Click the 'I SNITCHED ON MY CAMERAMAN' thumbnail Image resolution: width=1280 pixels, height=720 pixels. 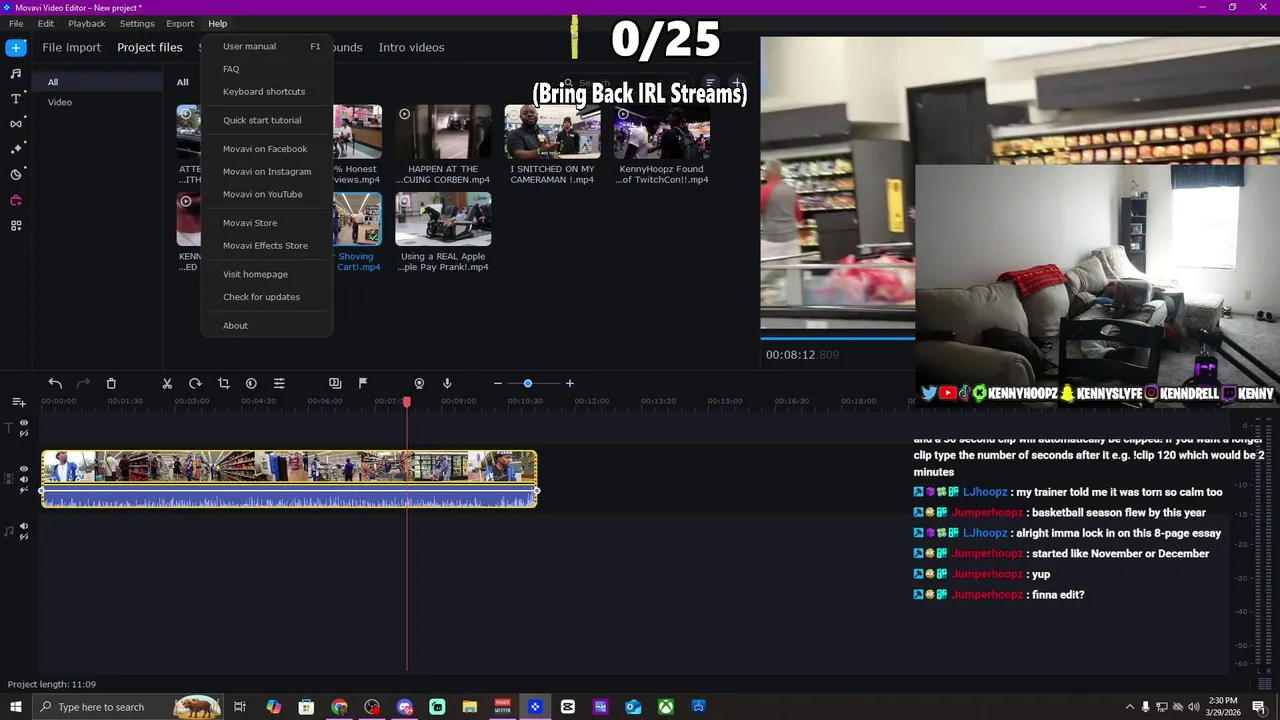pos(552,132)
